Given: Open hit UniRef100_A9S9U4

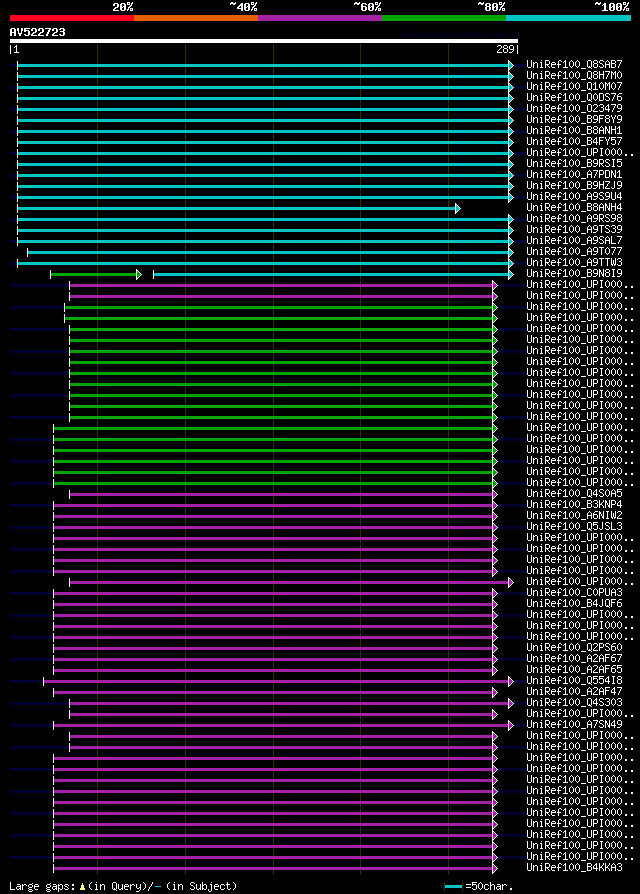Looking at the screenshot, I should click(x=574, y=197).
